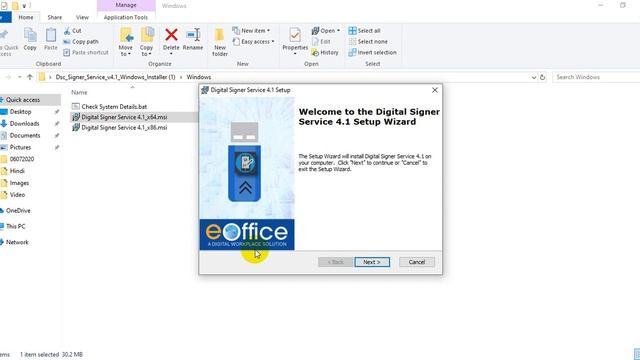
Task: Click Select none in ribbon
Action: coord(368,42)
